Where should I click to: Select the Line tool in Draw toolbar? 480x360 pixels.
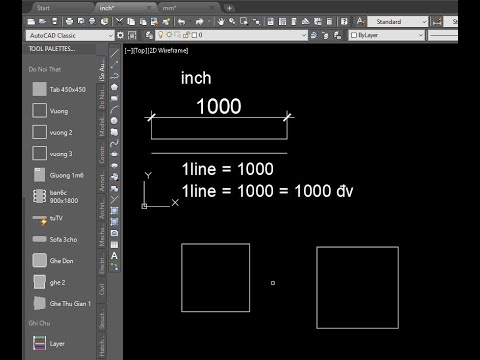pyautogui.click(x=114, y=53)
